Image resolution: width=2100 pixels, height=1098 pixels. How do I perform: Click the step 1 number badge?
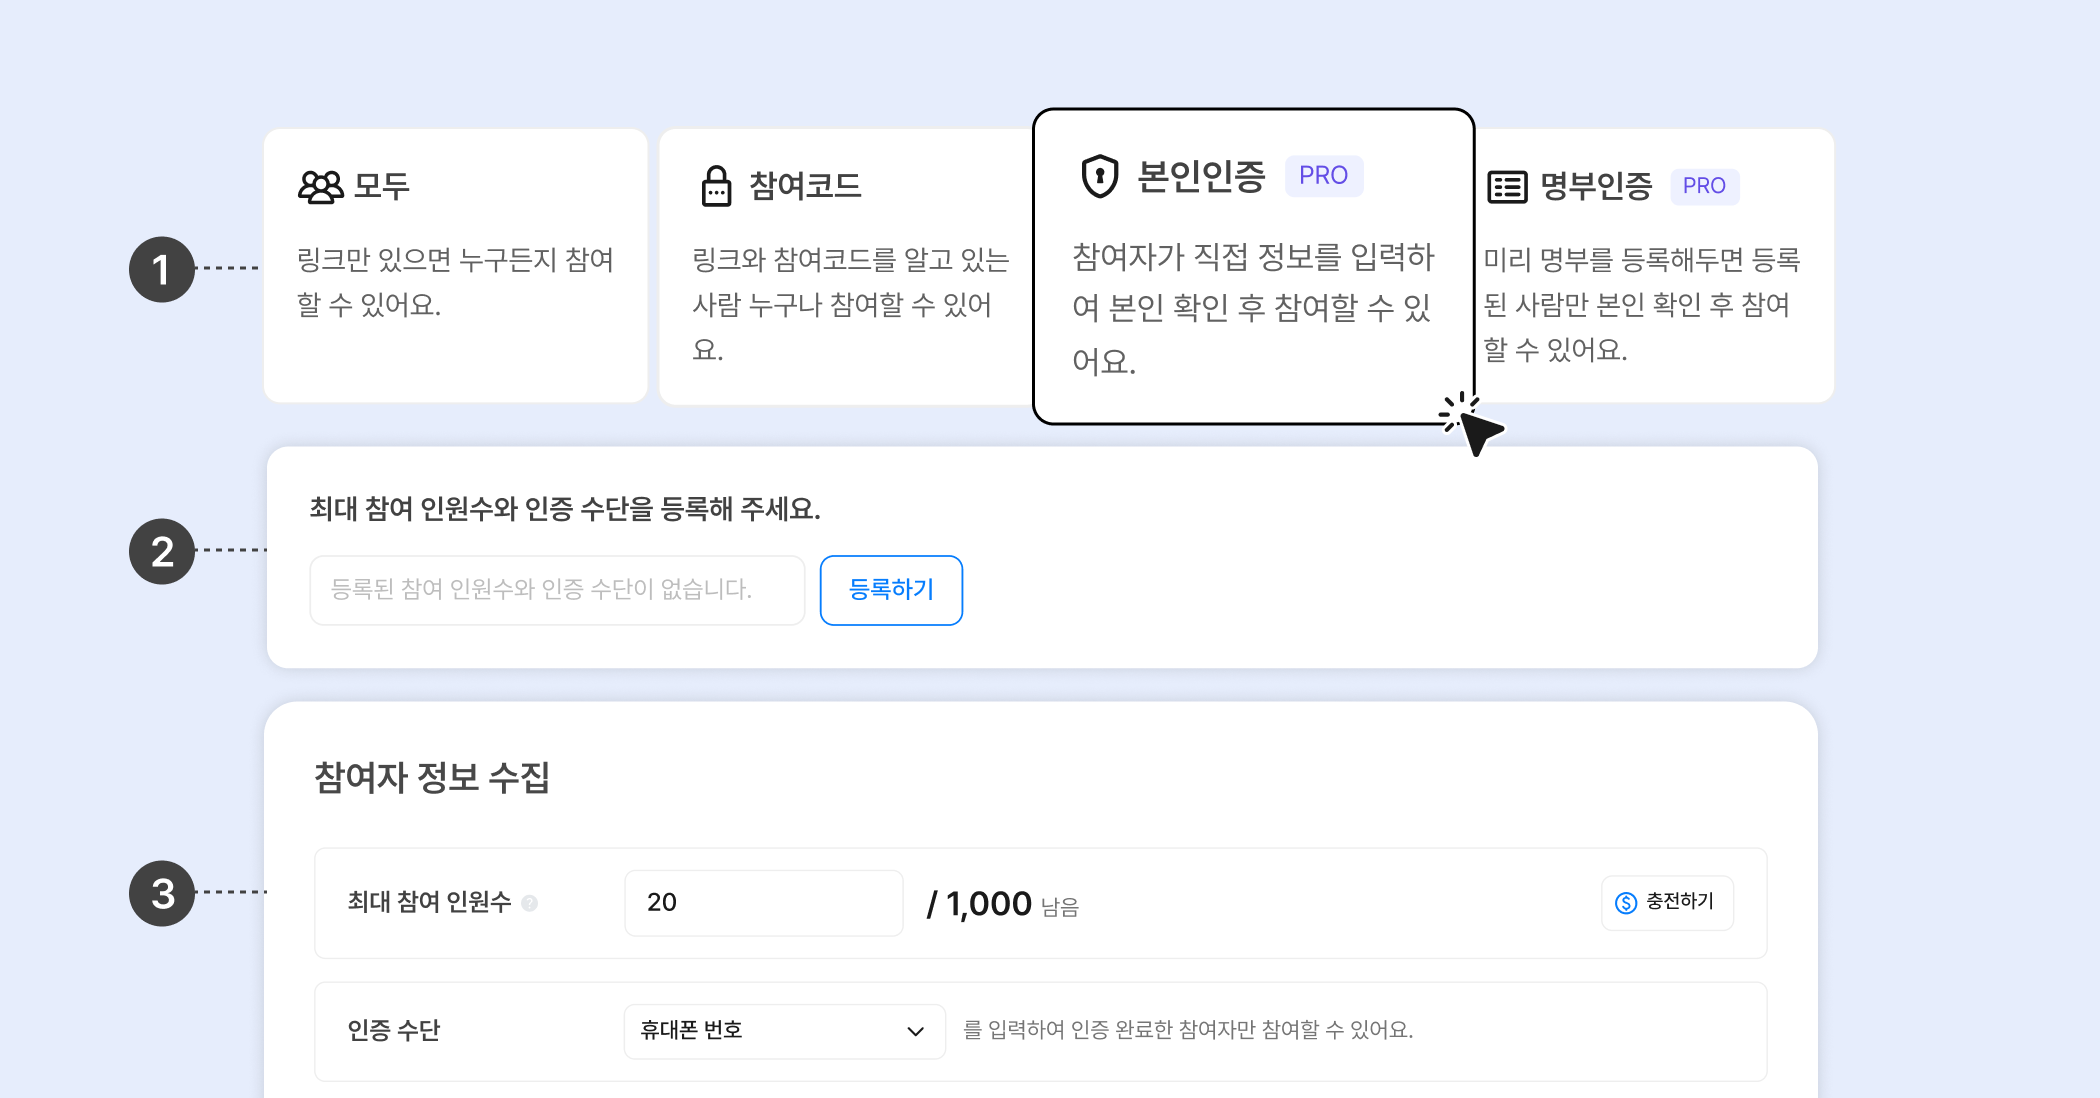click(x=162, y=270)
